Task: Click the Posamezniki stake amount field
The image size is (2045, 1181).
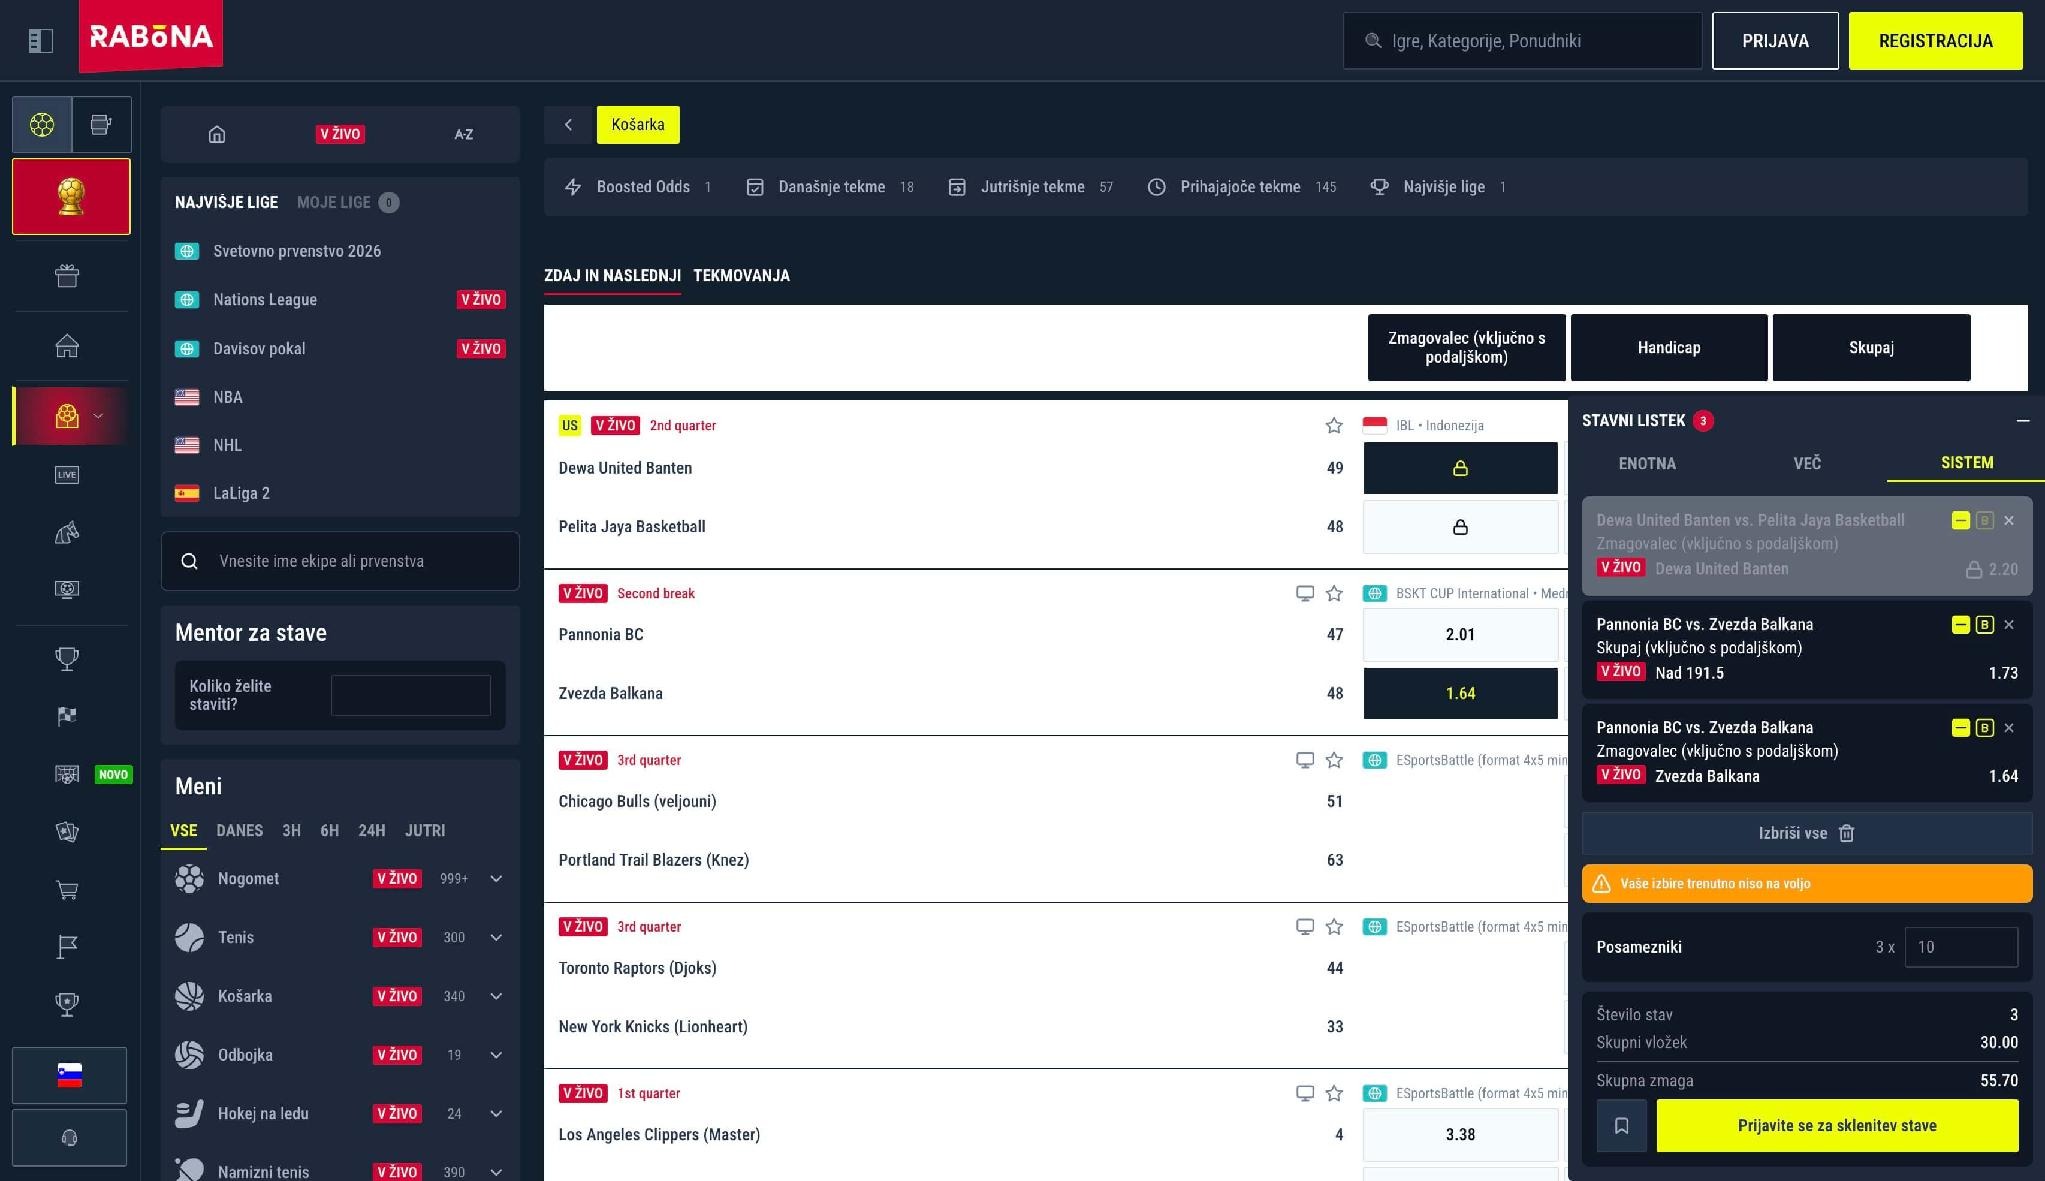Action: pyautogui.click(x=1961, y=947)
